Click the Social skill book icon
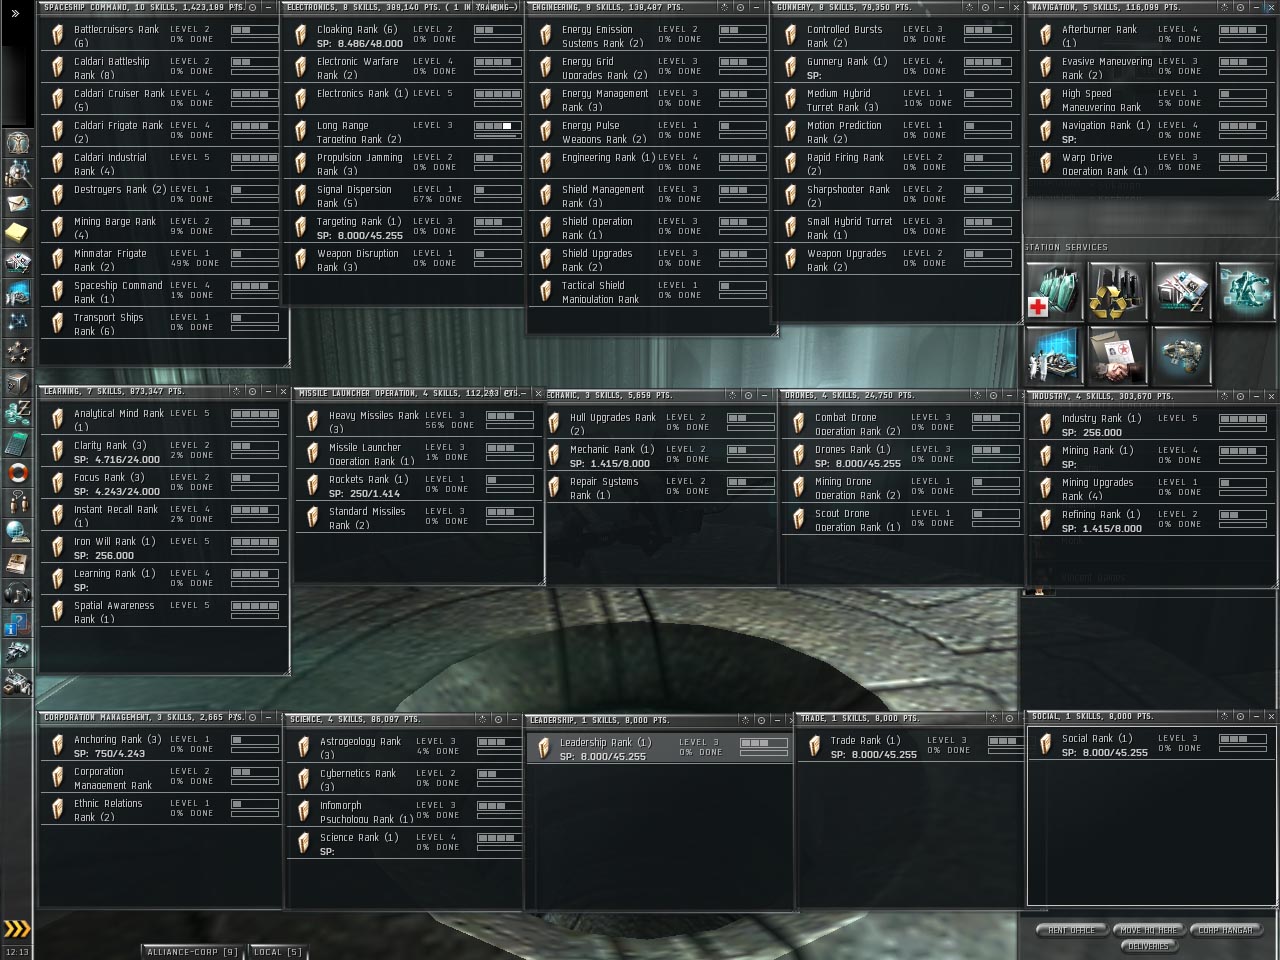 1046,745
